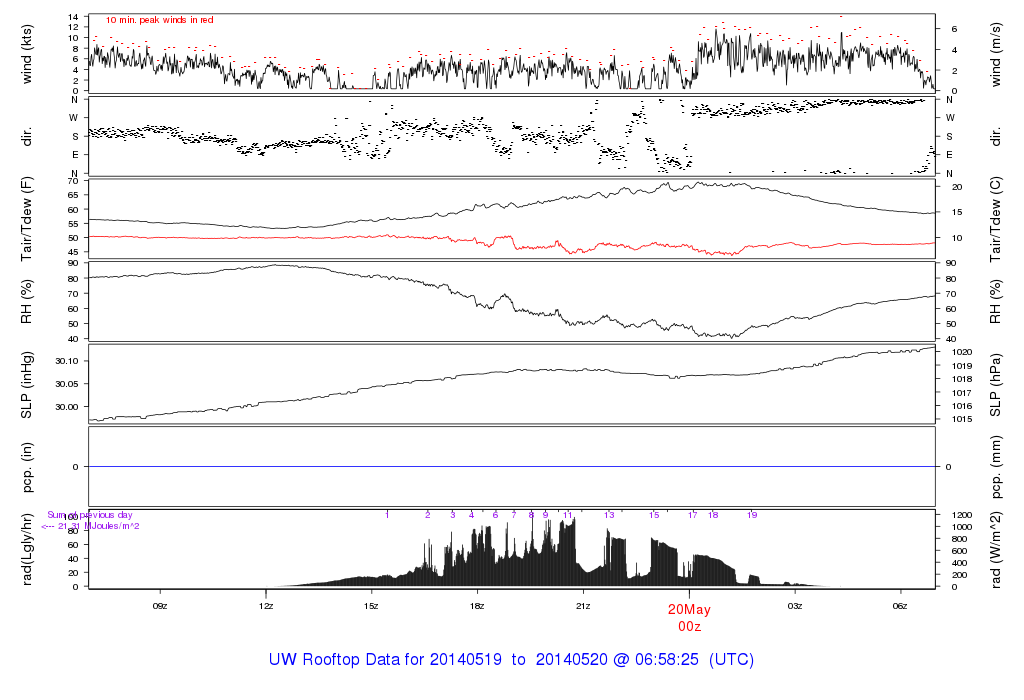Click the purple hour marker '11'

pos(568,515)
